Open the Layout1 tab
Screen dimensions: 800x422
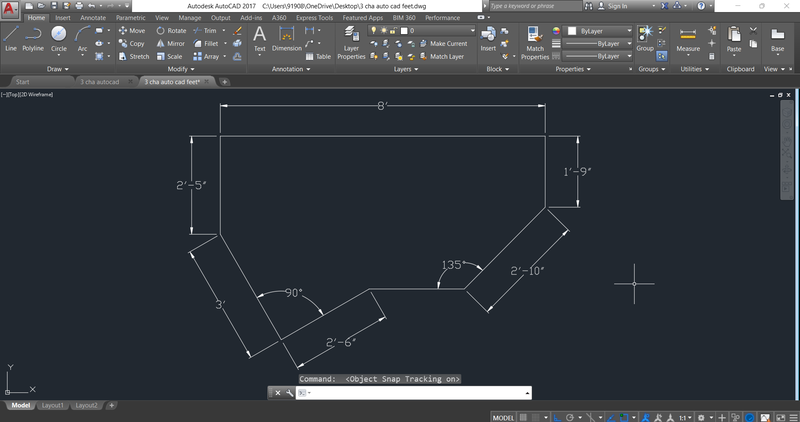54,405
